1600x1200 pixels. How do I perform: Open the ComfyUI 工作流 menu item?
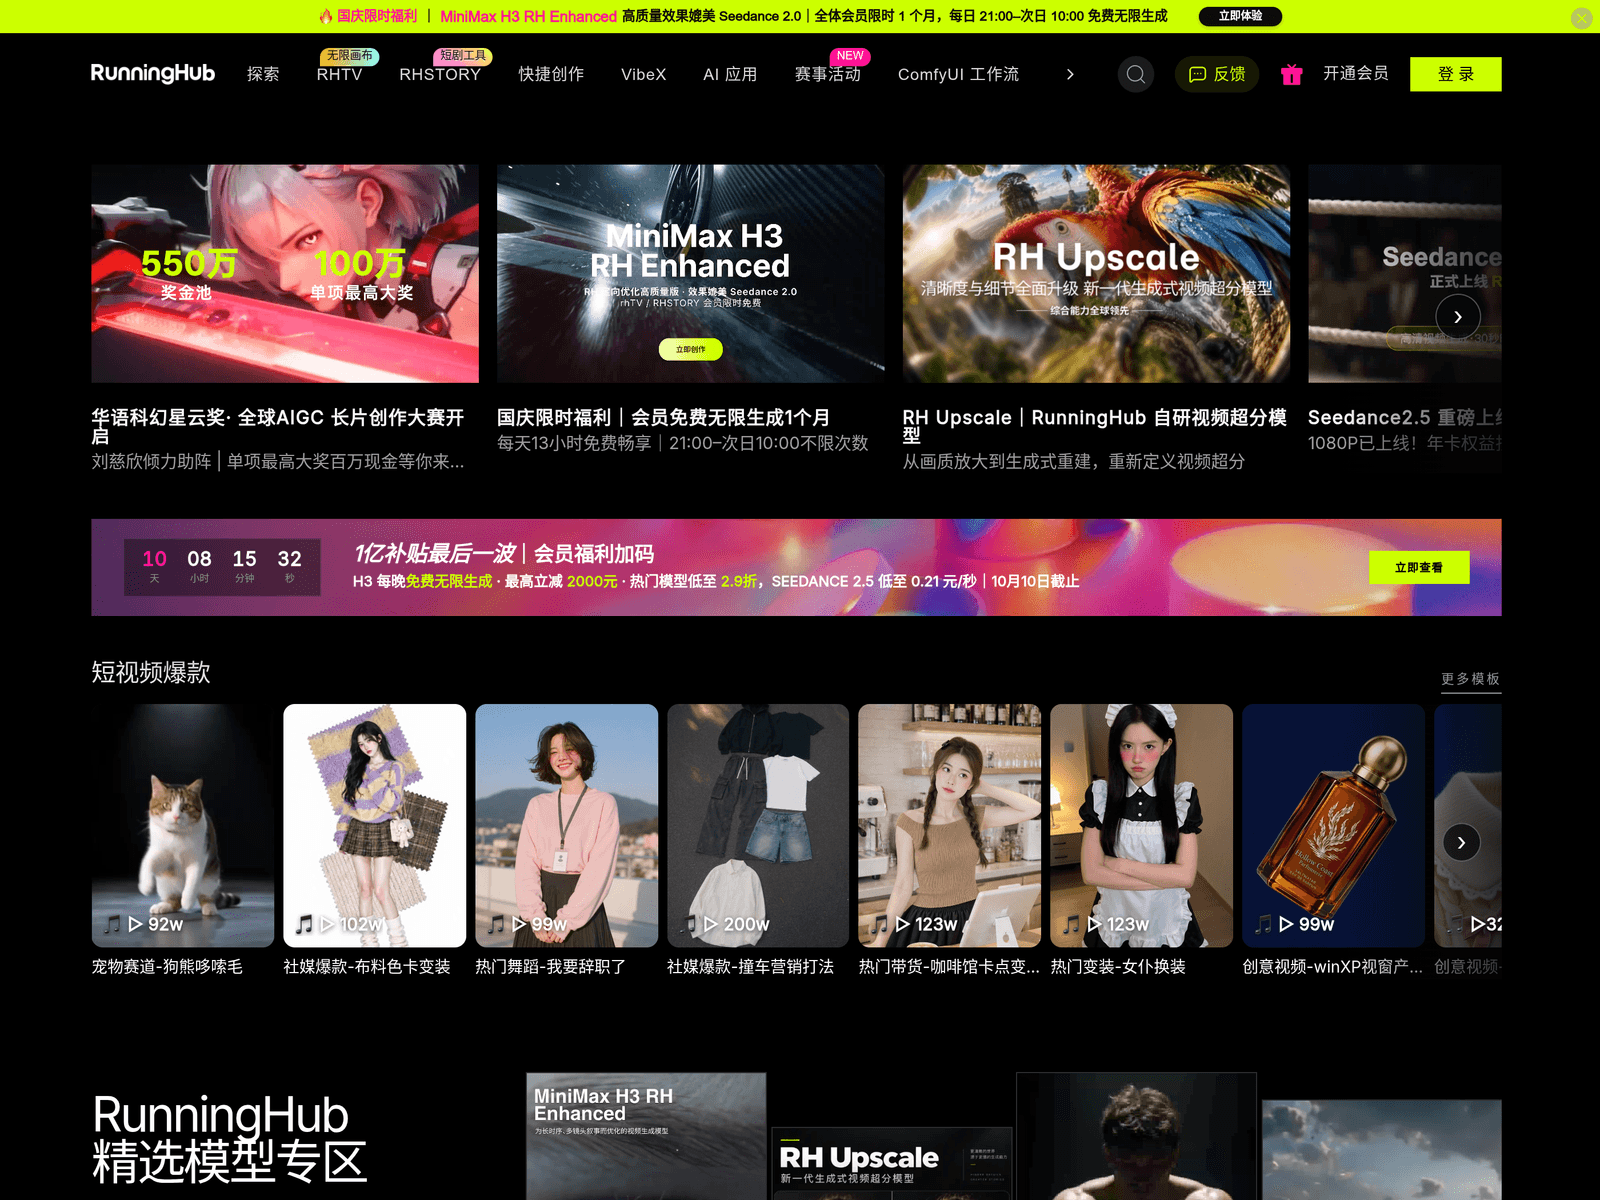click(x=958, y=74)
